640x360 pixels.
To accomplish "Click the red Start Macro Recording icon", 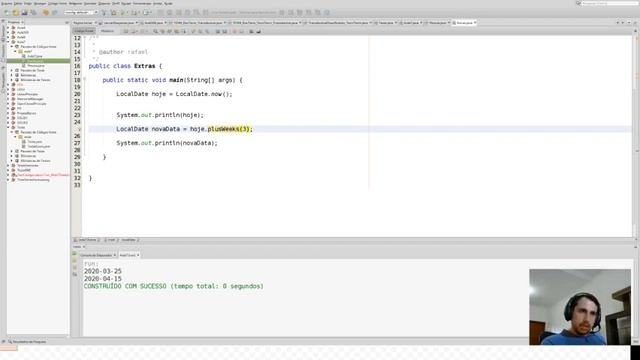I will pos(235,31).
